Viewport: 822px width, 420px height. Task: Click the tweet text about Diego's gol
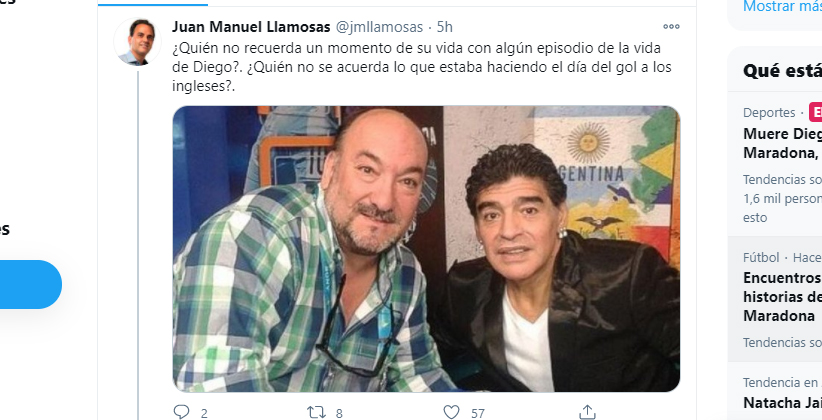click(421, 67)
